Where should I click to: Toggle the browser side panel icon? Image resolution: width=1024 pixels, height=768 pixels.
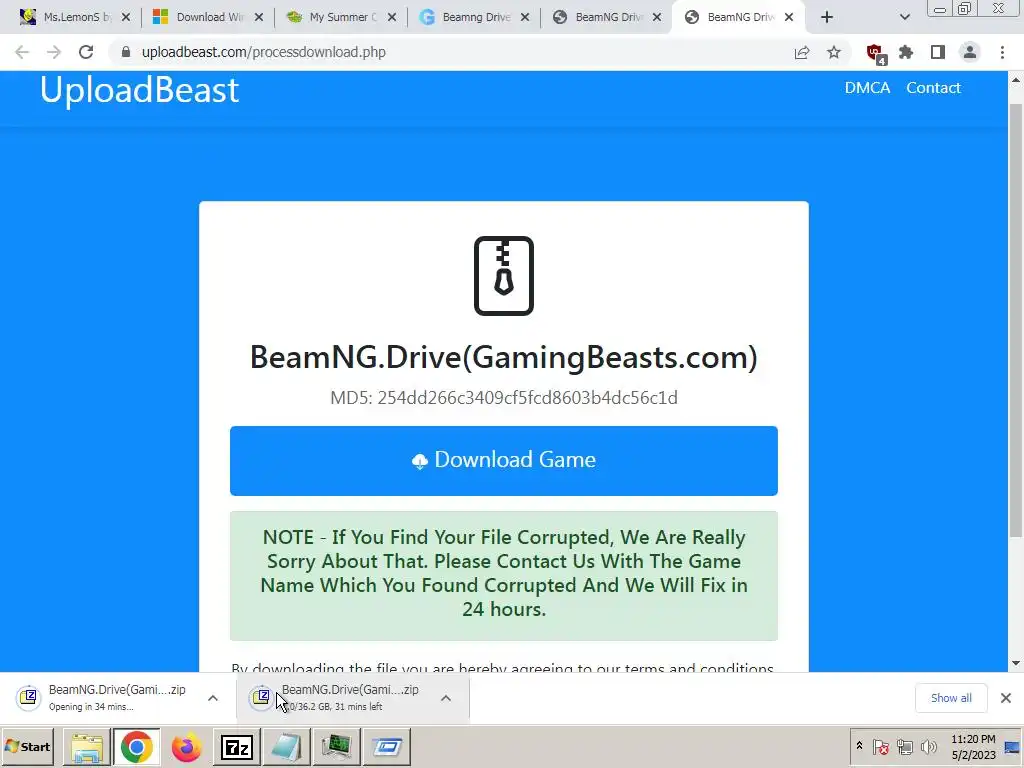tap(938, 52)
